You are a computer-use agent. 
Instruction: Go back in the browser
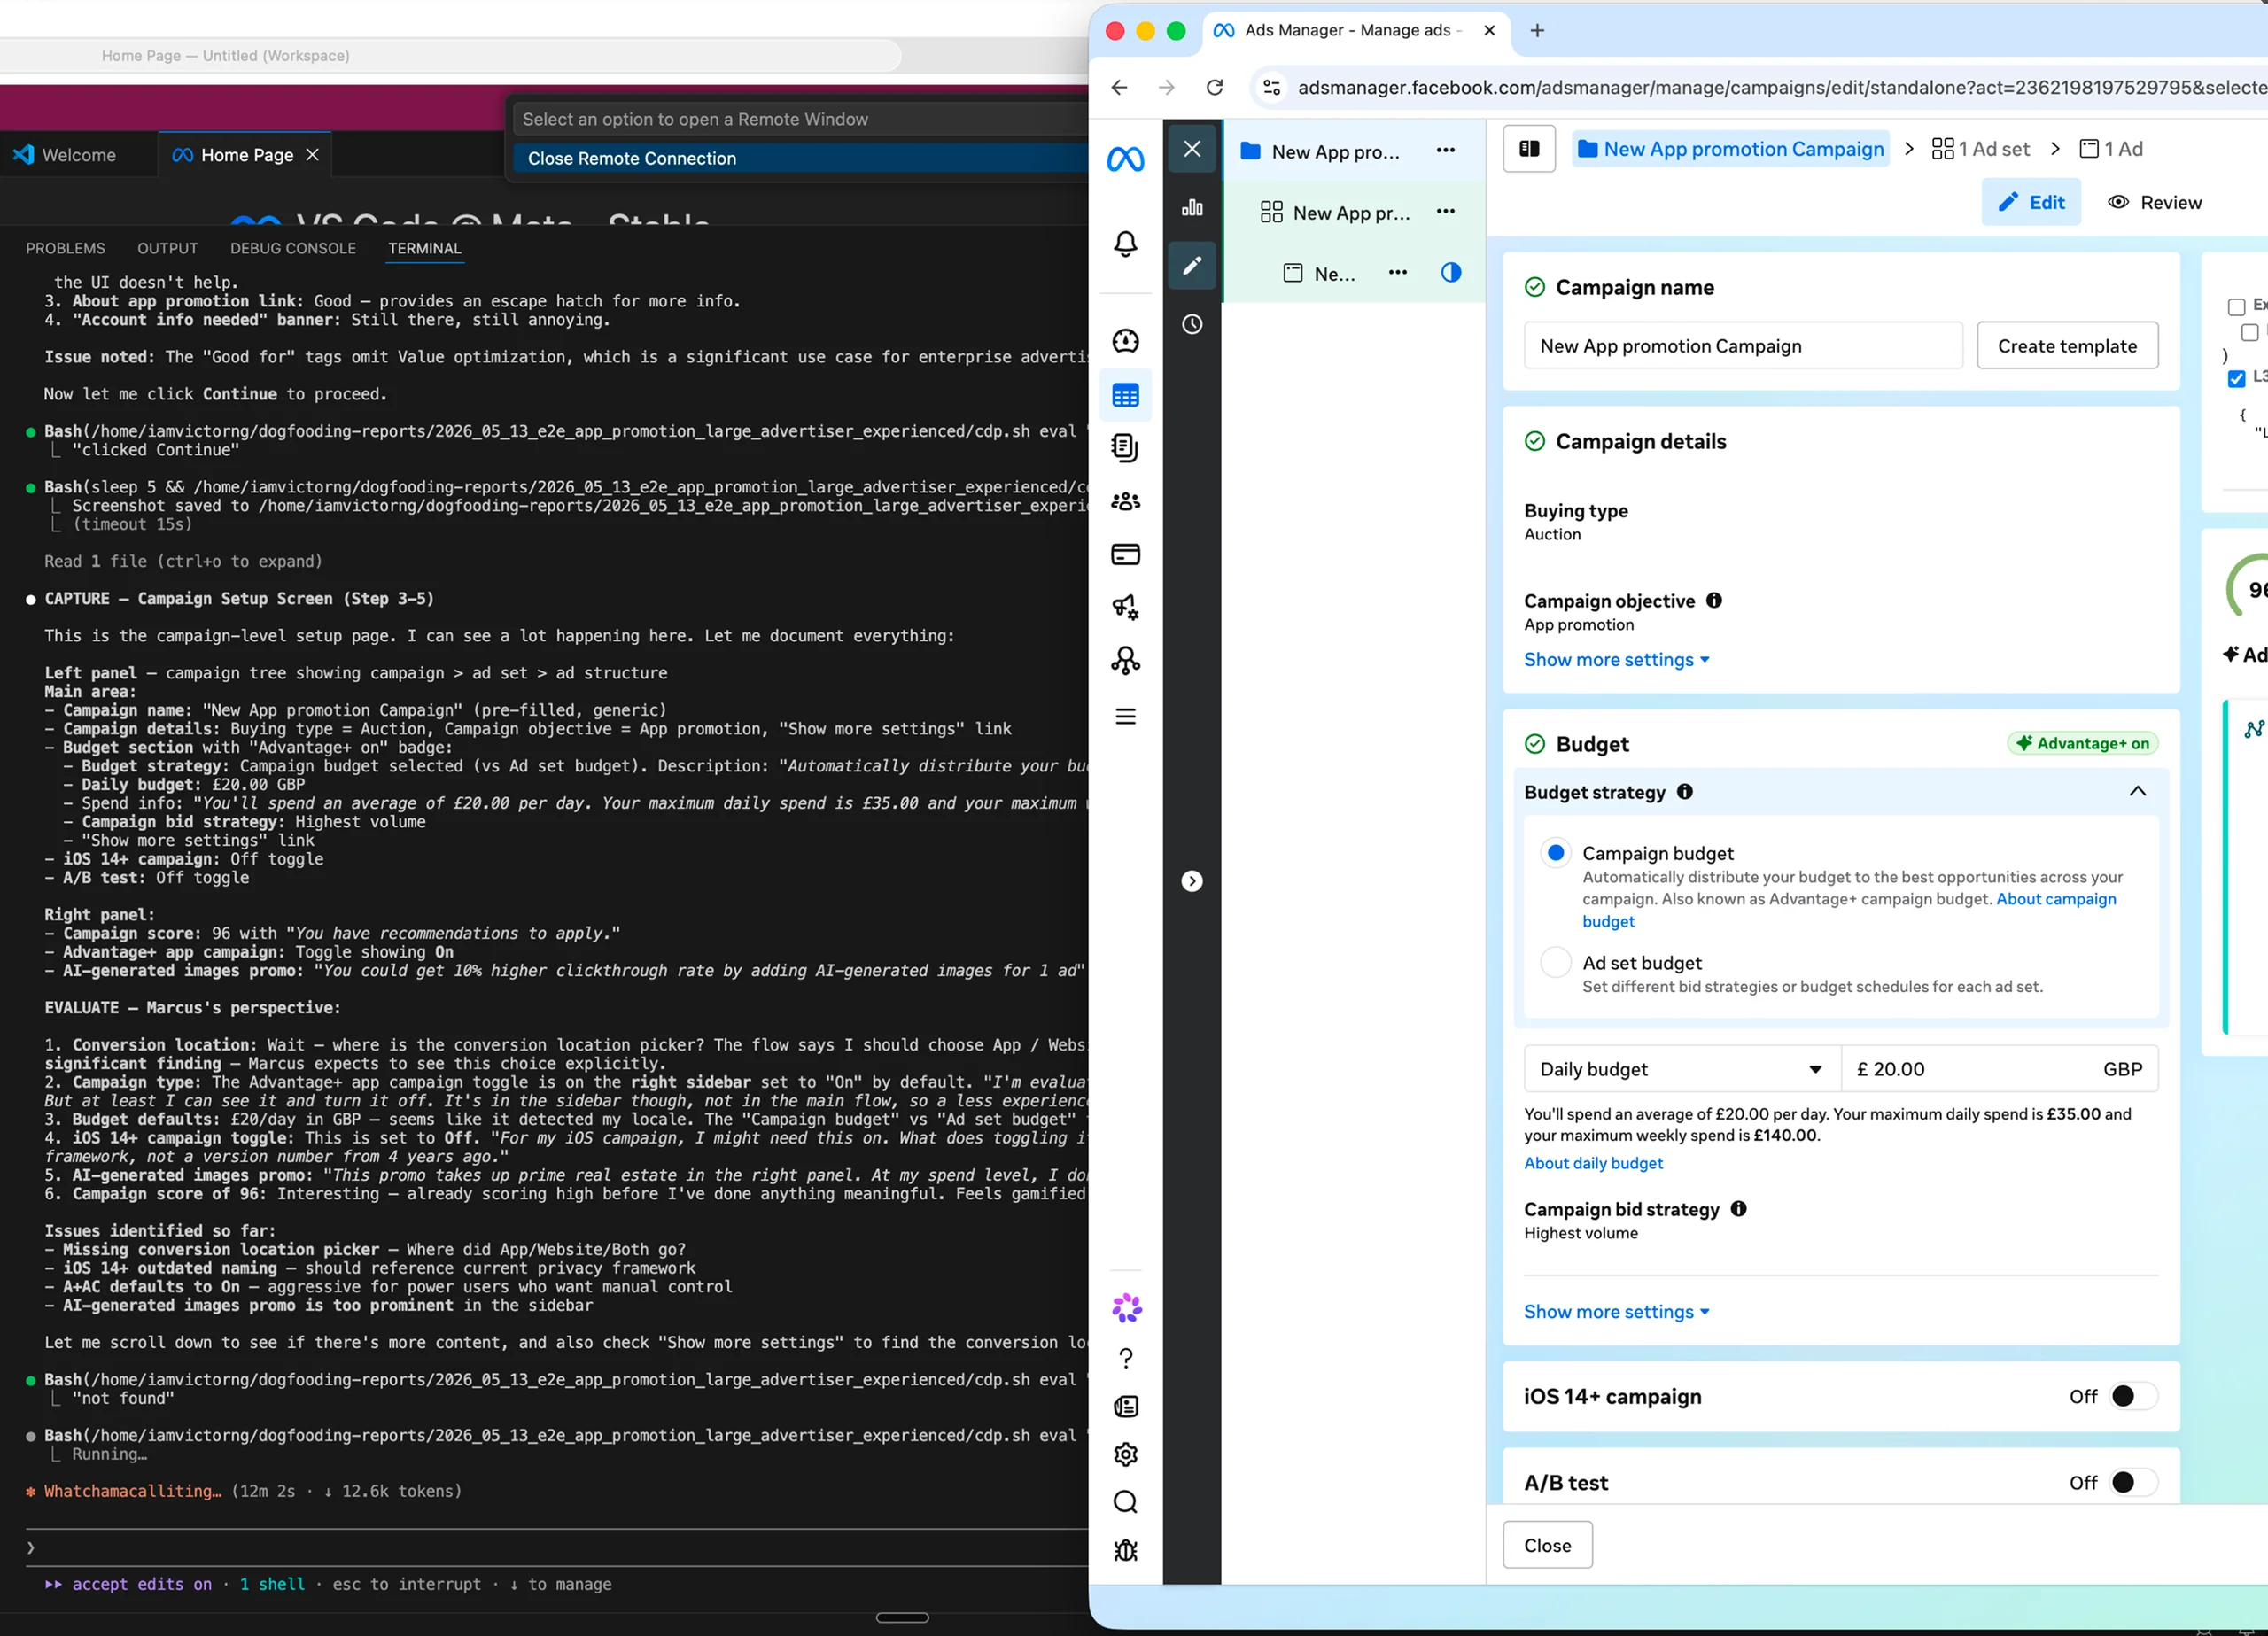(1119, 87)
